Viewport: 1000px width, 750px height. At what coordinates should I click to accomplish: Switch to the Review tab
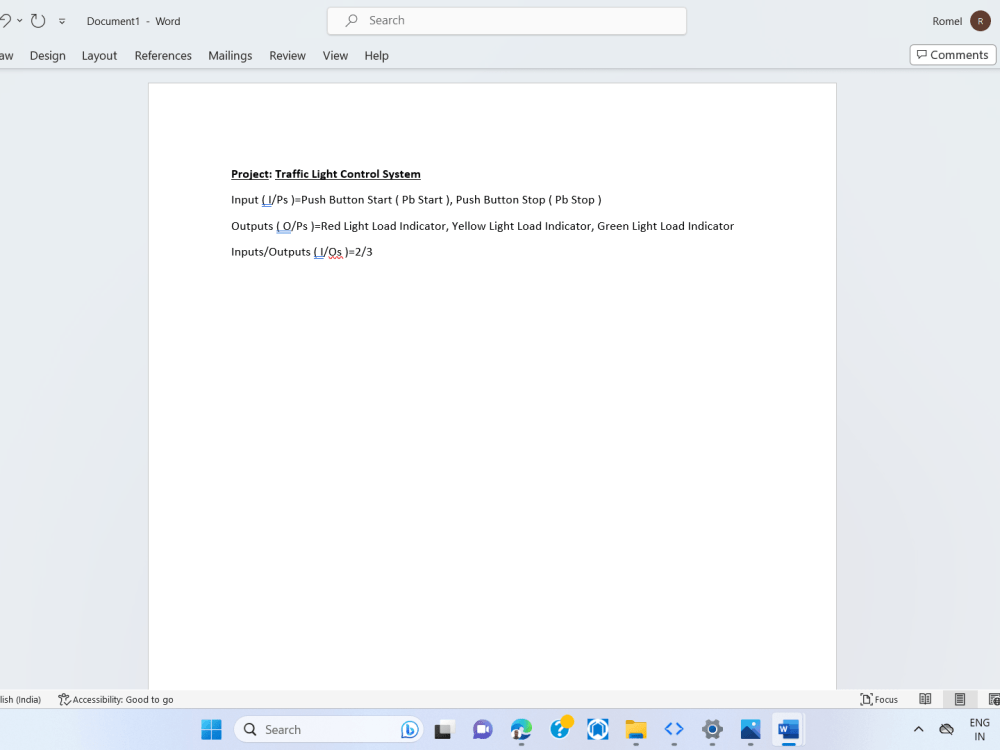(287, 55)
